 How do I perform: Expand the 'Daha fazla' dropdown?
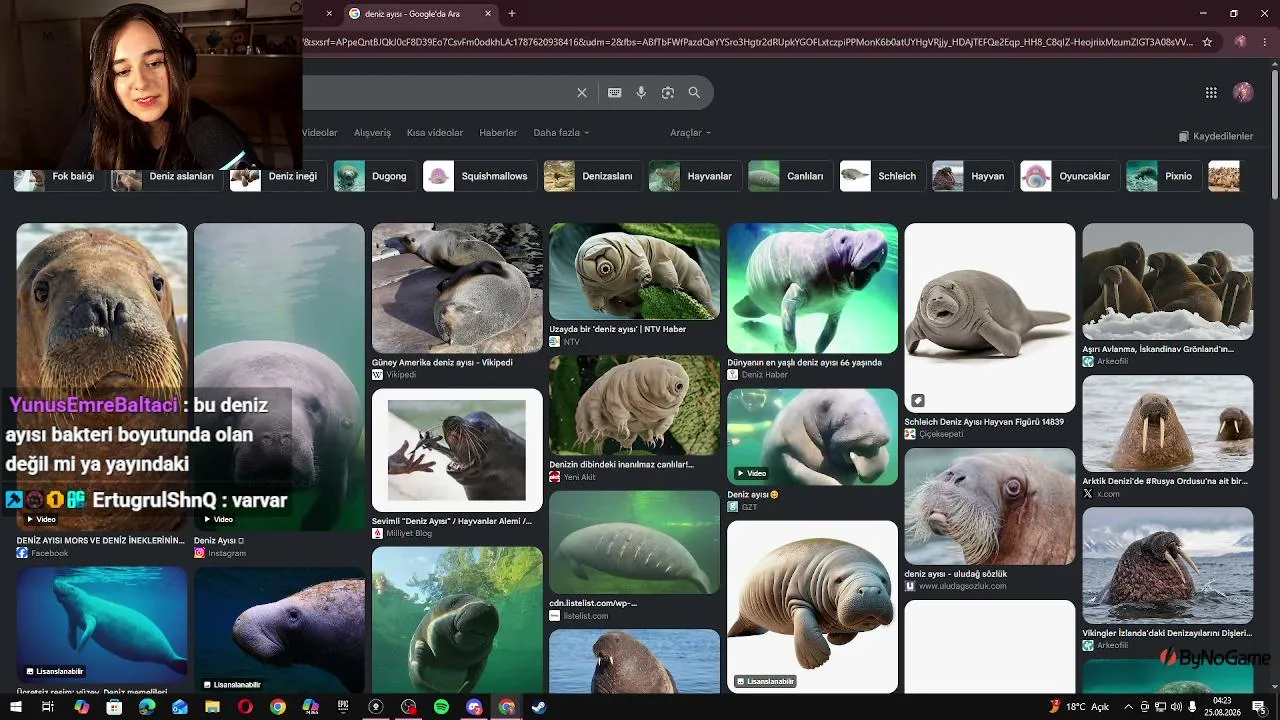pyautogui.click(x=561, y=133)
